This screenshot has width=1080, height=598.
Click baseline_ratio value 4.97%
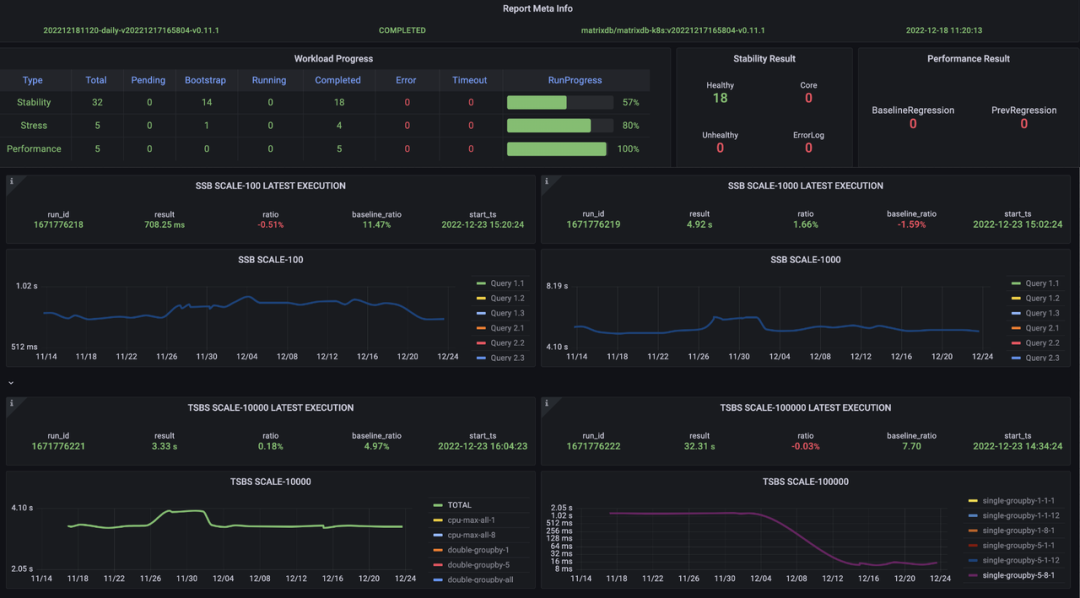[376, 446]
